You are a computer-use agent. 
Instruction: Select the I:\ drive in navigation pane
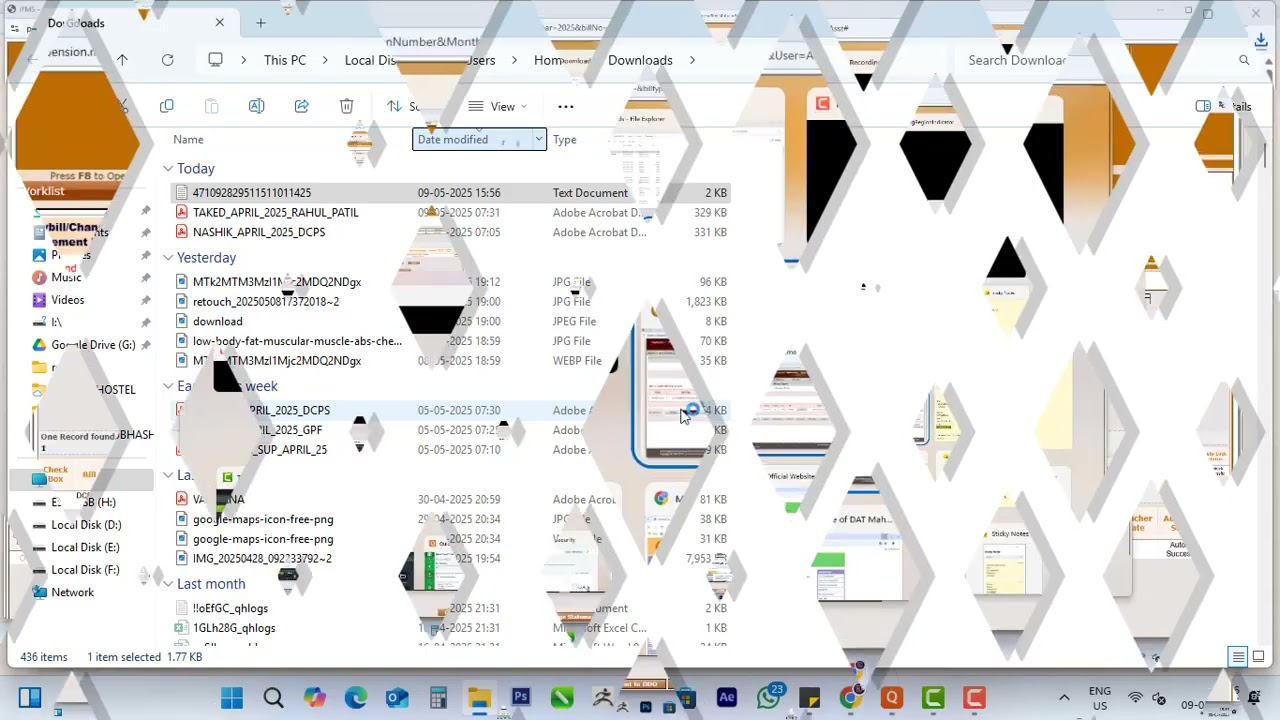point(57,322)
